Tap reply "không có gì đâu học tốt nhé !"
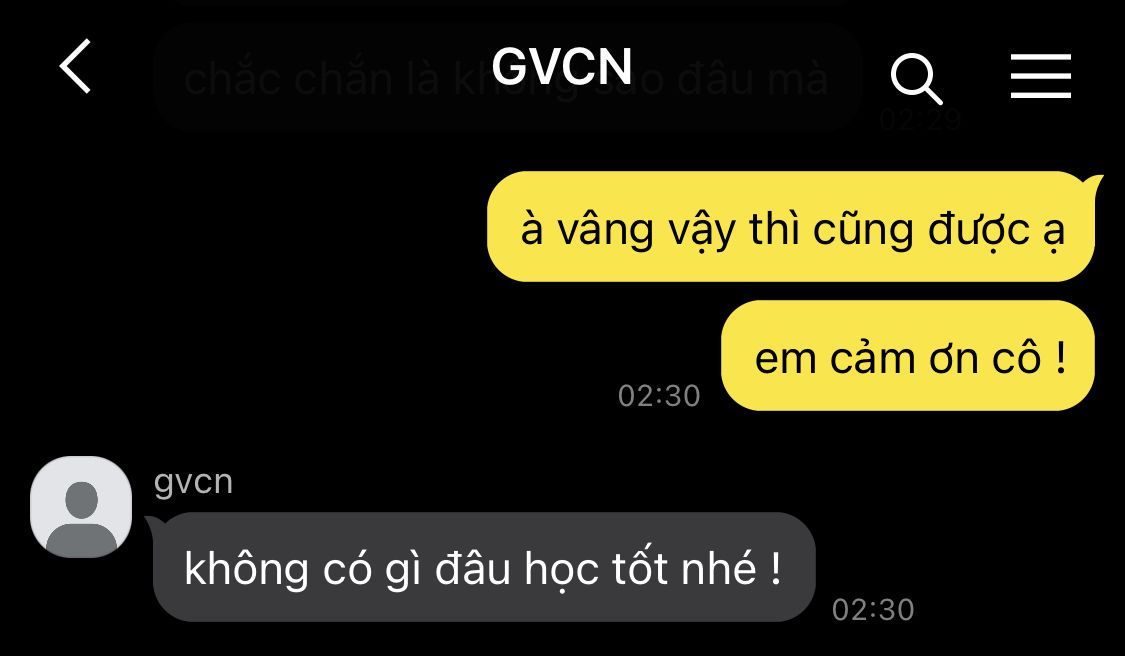 [x=484, y=567]
